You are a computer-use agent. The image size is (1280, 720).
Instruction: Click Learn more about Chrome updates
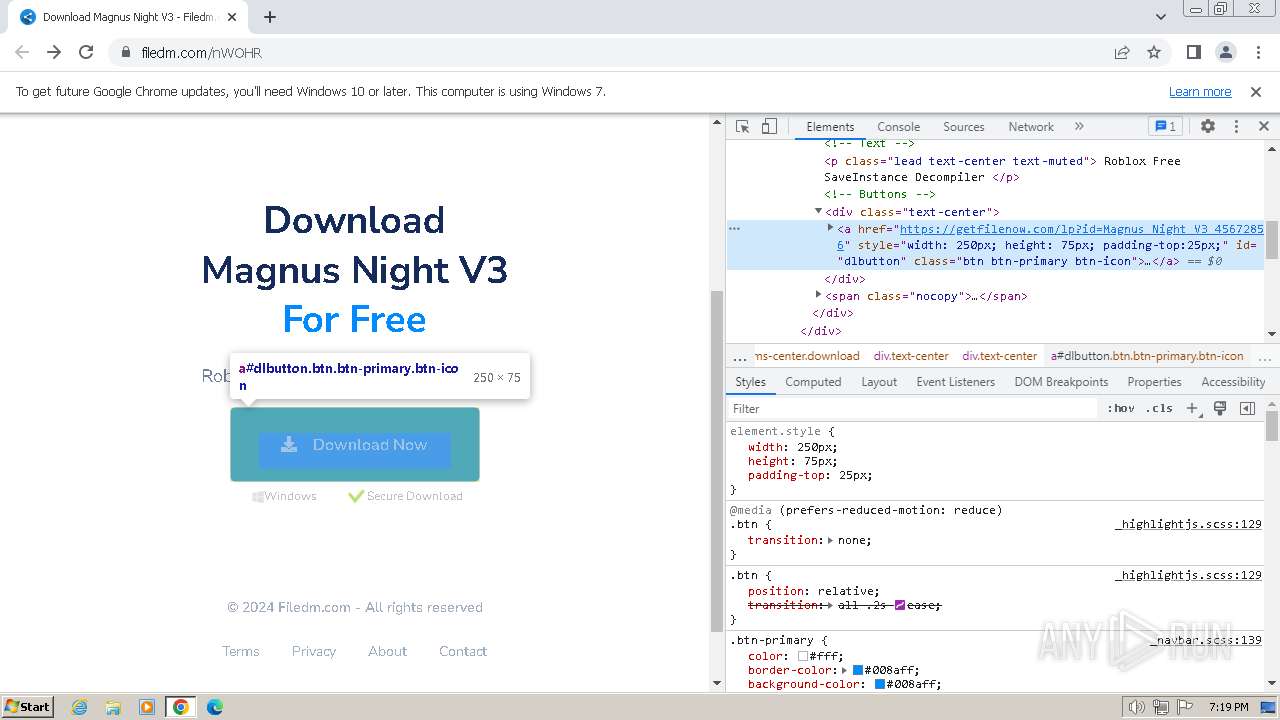click(x=1200, y=91)
